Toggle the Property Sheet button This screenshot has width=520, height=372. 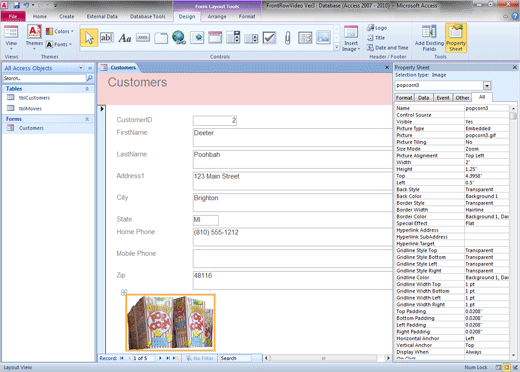(456, 38)
